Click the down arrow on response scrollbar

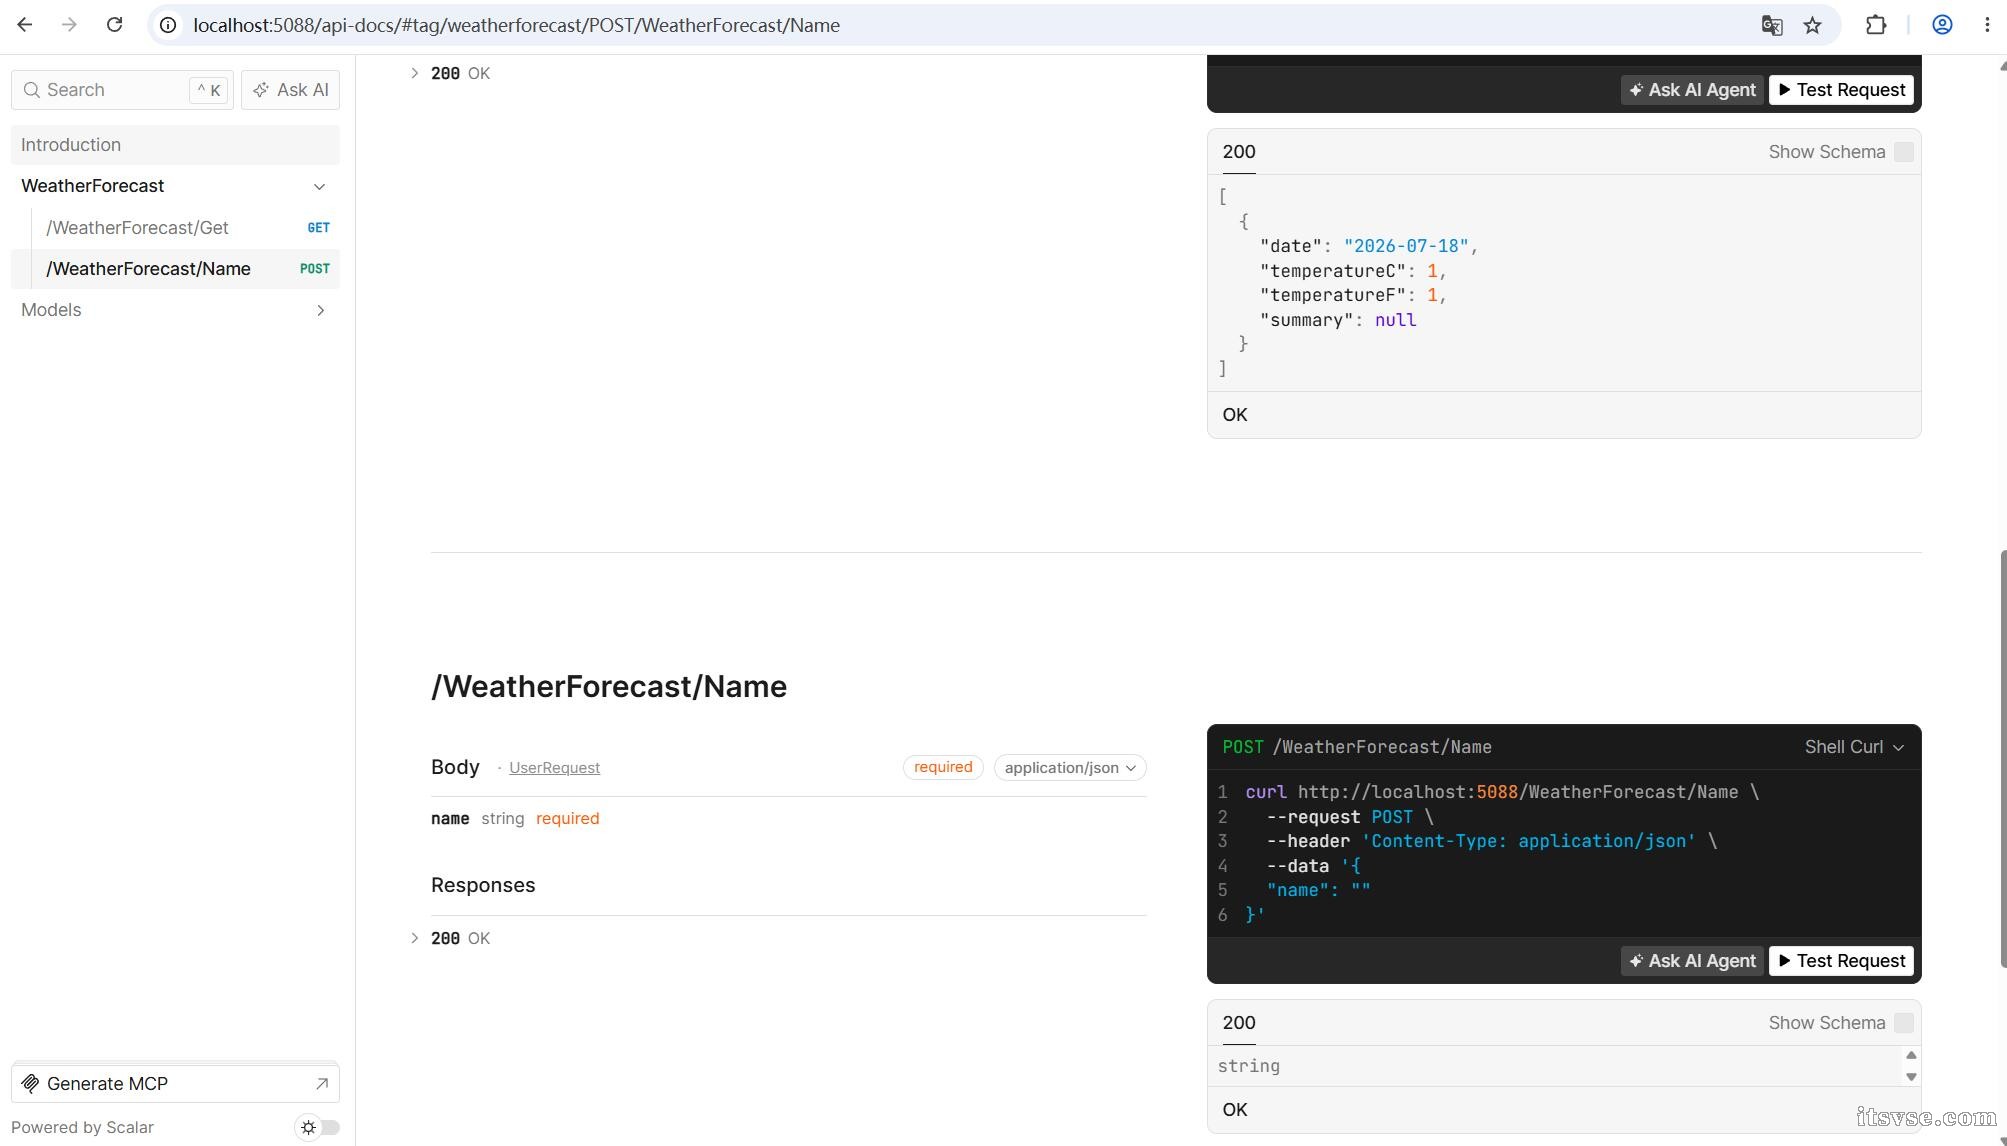click(x=1911, y=1077)
